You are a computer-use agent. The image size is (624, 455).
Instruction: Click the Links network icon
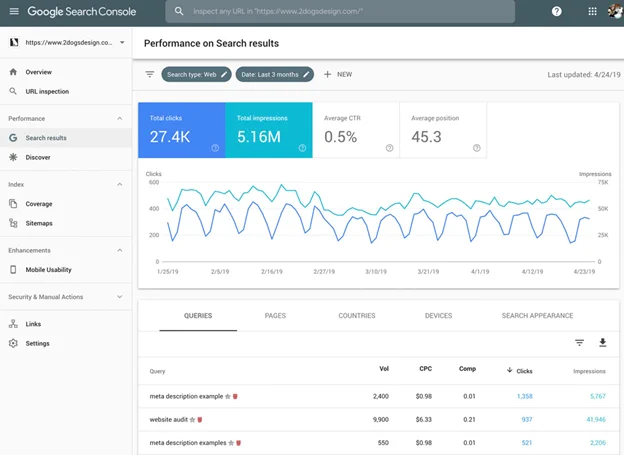coord(13,324)
